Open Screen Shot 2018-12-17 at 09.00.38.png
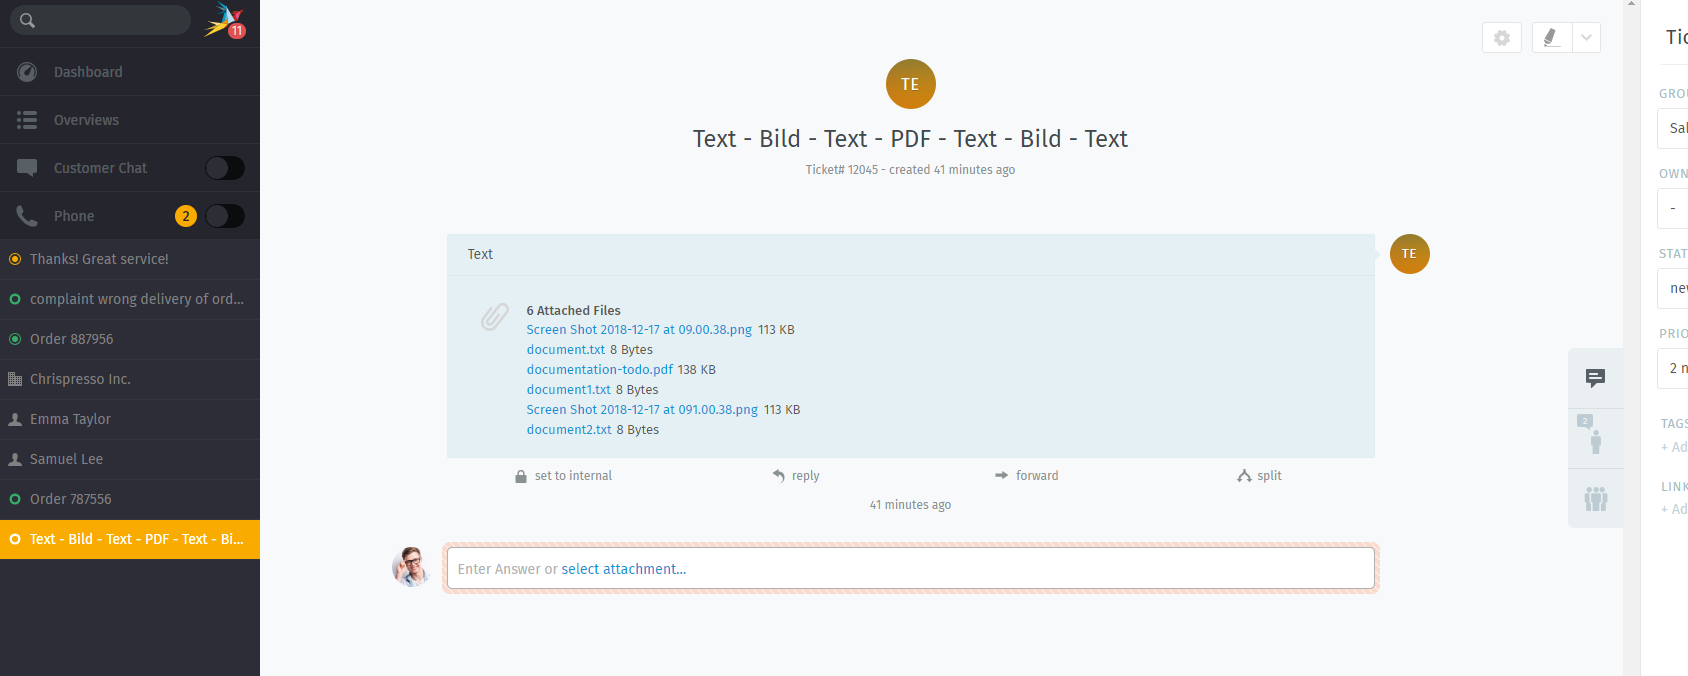The image size is (1688, 676). click(639, 330)
